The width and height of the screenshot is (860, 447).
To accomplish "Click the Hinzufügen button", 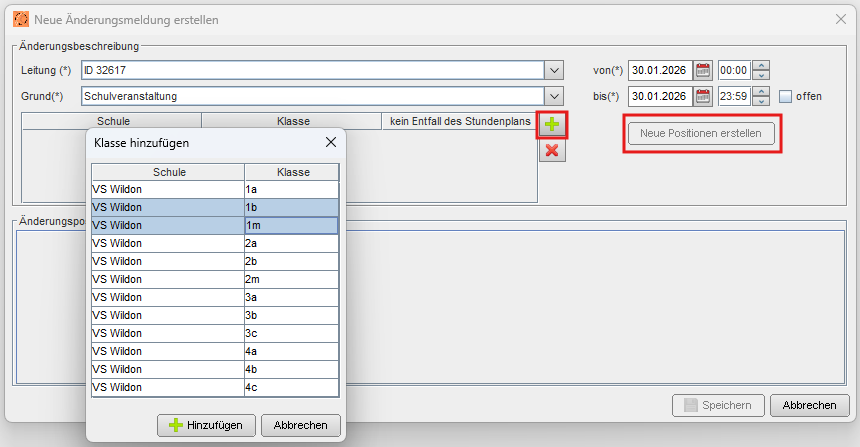I will click(206, 425).
